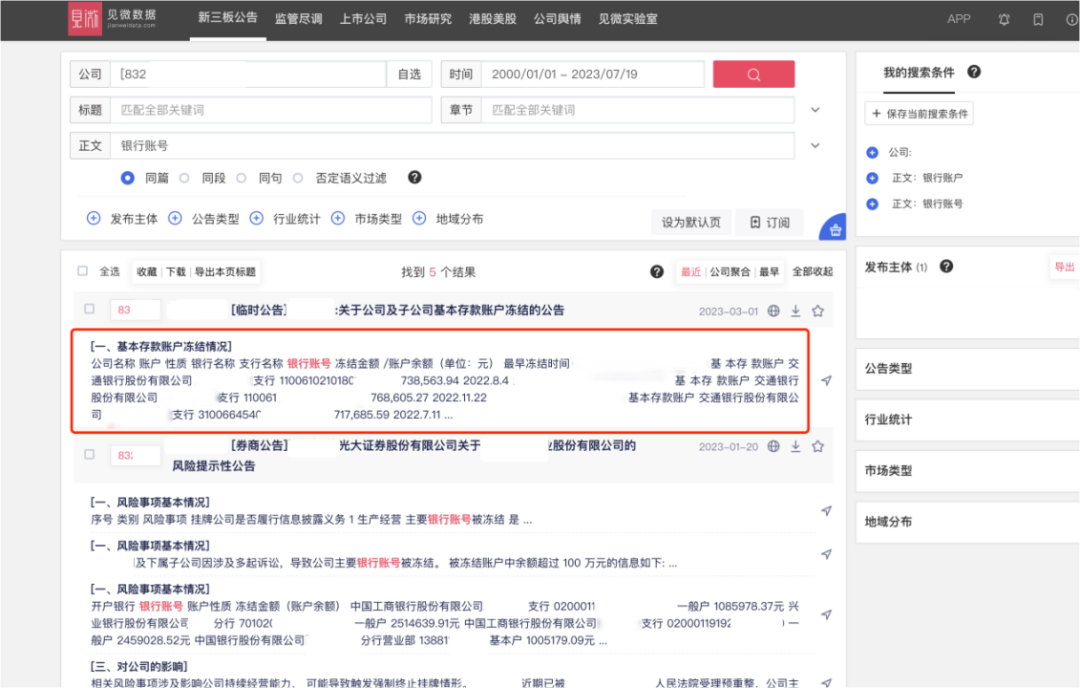This screenshot has height=688, width=1080.
Task: Open the 公告类型 sidebar panel
Action: point(968,368)
